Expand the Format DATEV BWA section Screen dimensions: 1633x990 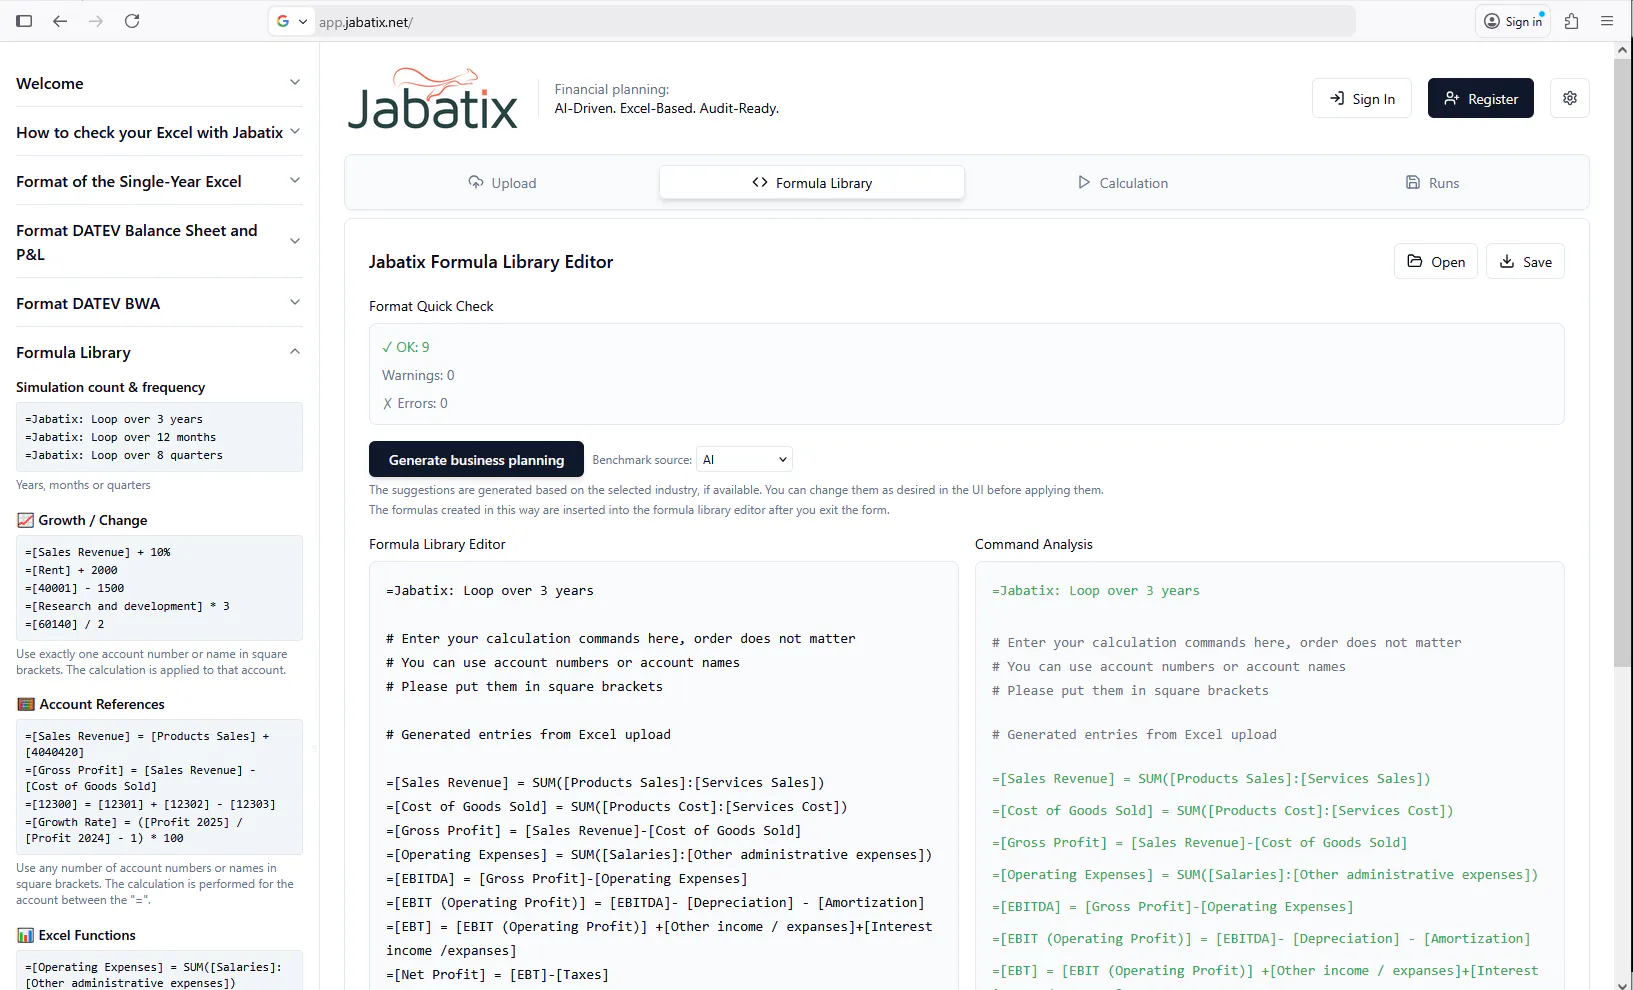159,303
